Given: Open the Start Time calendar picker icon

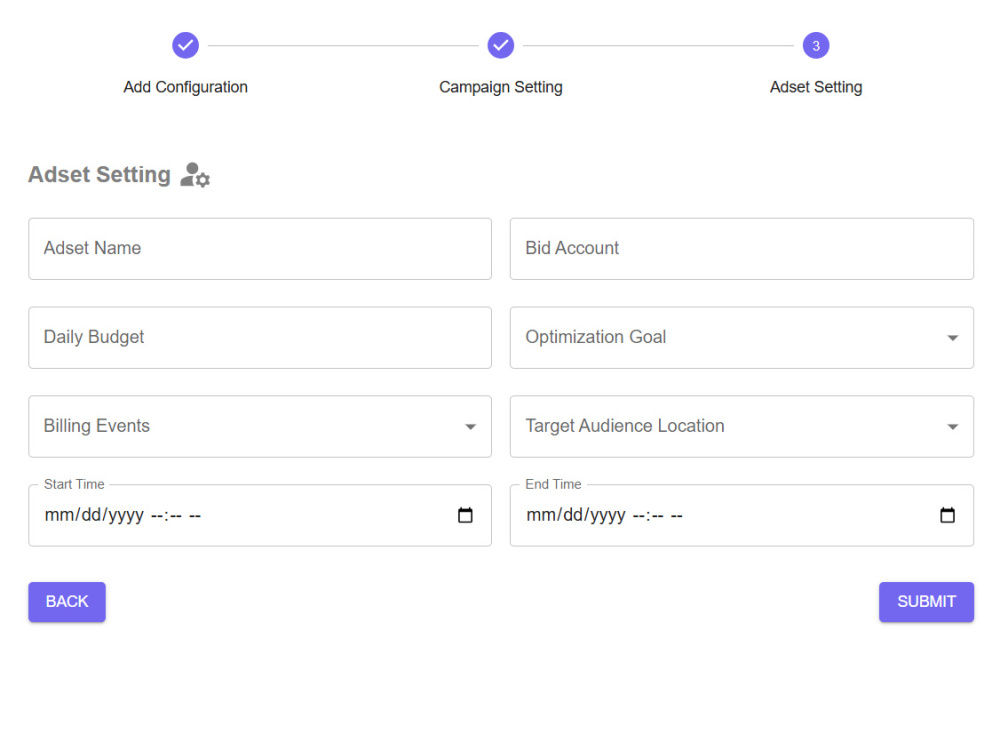Looking at the screenshot, I should [x=465, y=515].
